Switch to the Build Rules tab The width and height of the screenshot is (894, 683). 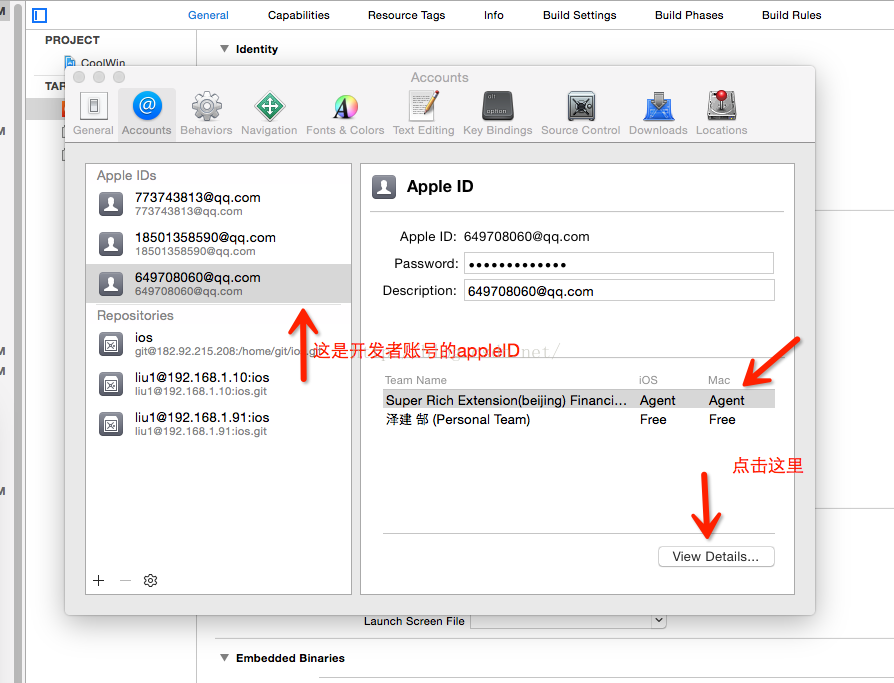pyautogui.click(x=792, y=15)
